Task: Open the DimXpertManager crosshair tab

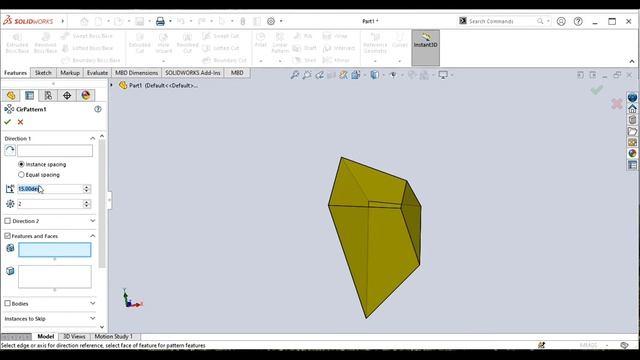Action: [67, 96]
